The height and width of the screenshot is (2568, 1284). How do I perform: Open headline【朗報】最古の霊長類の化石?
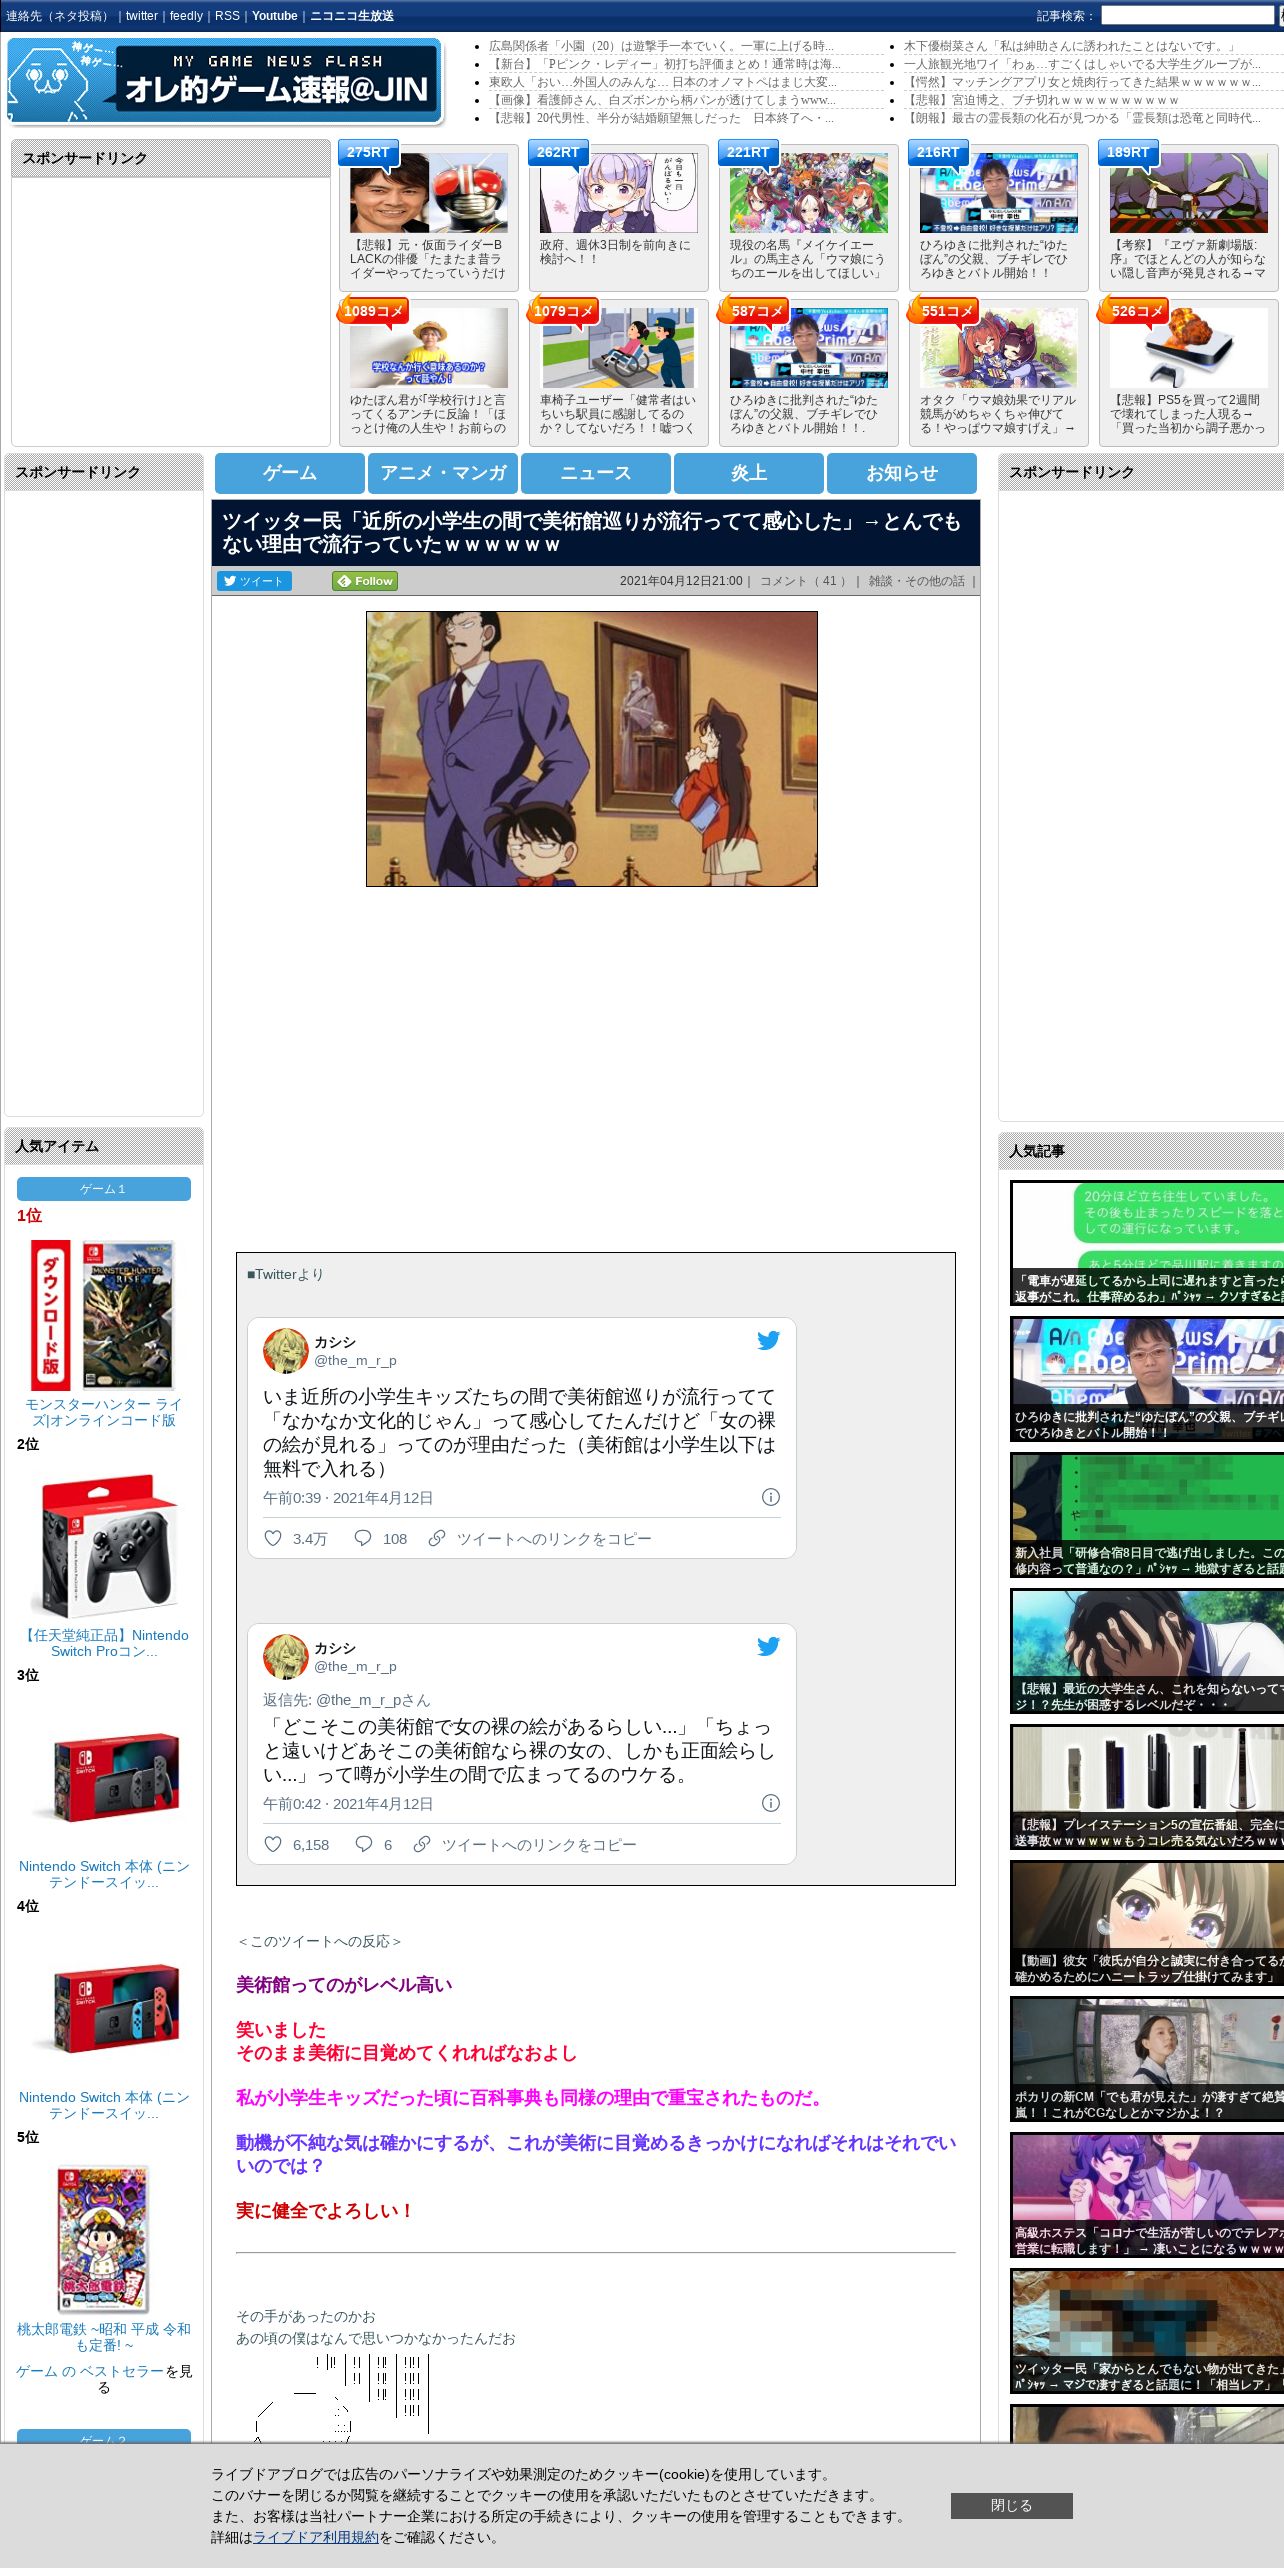click(1083, 118)
